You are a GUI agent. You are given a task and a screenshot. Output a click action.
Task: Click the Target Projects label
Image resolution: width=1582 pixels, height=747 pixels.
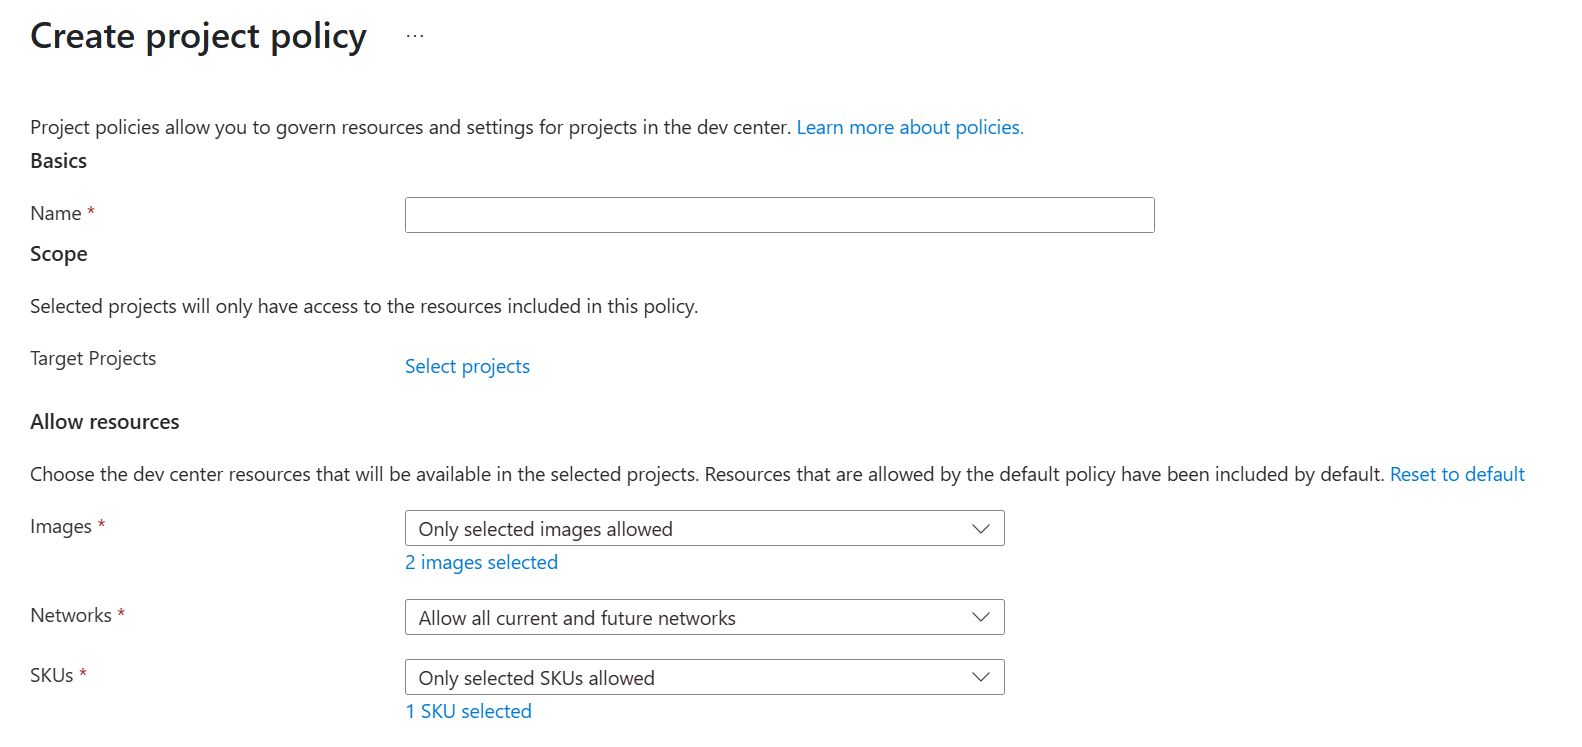tap(93, 358)
